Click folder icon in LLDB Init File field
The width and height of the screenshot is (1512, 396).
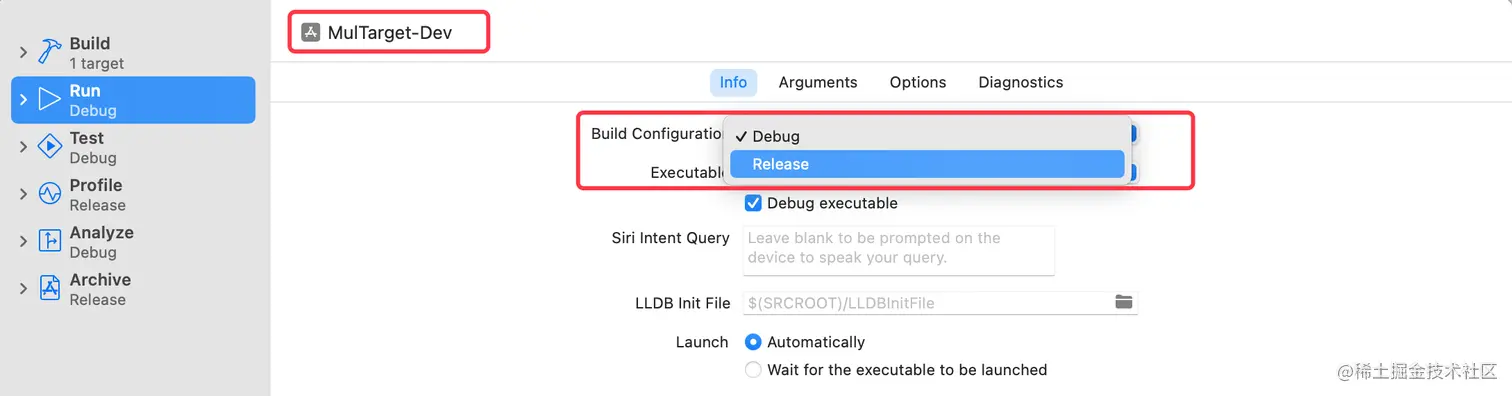click(1124, 302)
